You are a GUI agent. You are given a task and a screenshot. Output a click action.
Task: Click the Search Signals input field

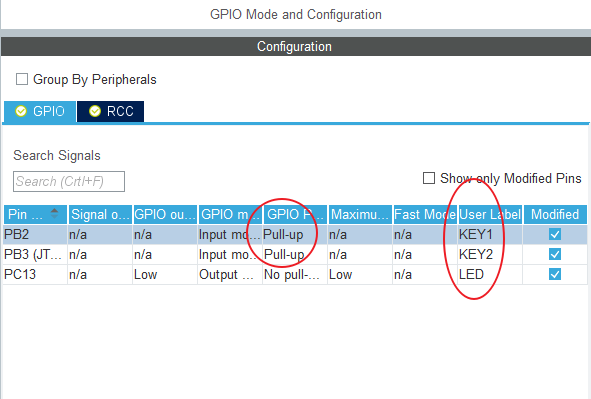click(x=69, y=182)
